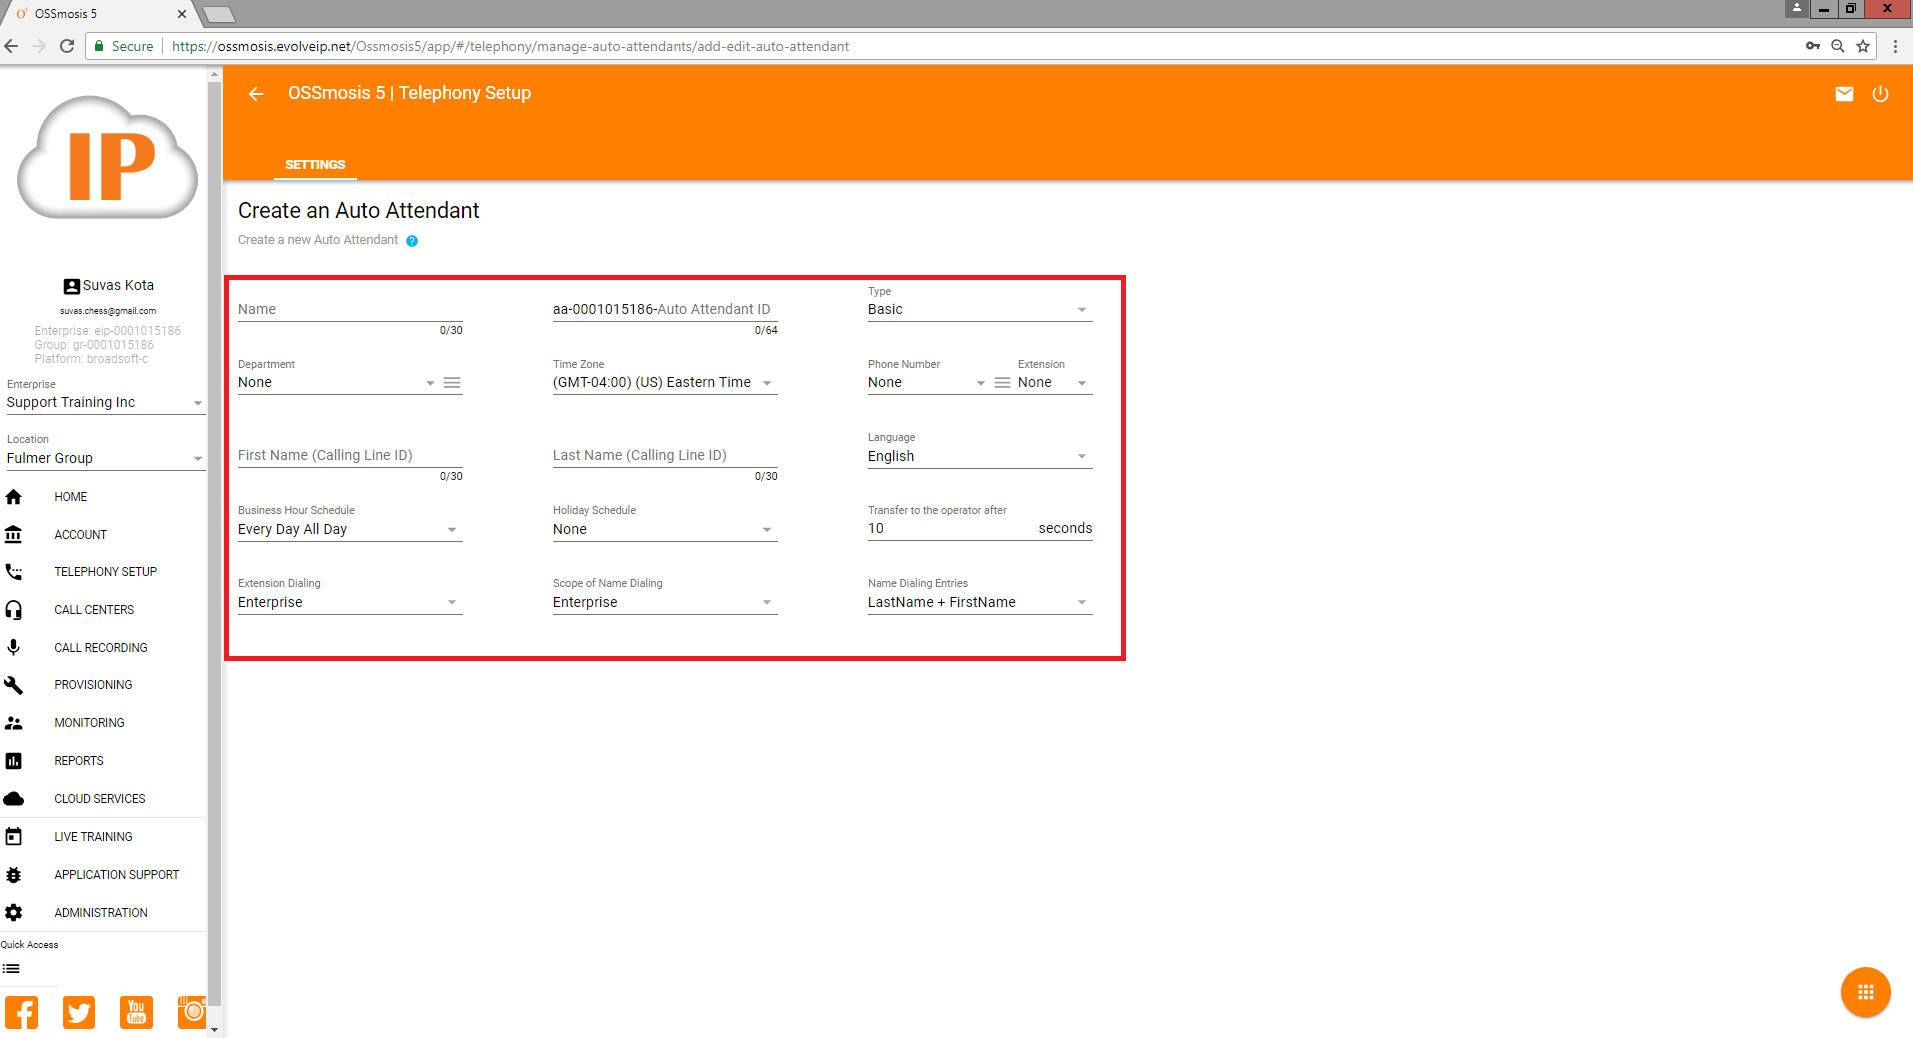Open the Facebook icon link
The image size is (1913, 1038).
pyautogui.click(x=22, y=1012)
